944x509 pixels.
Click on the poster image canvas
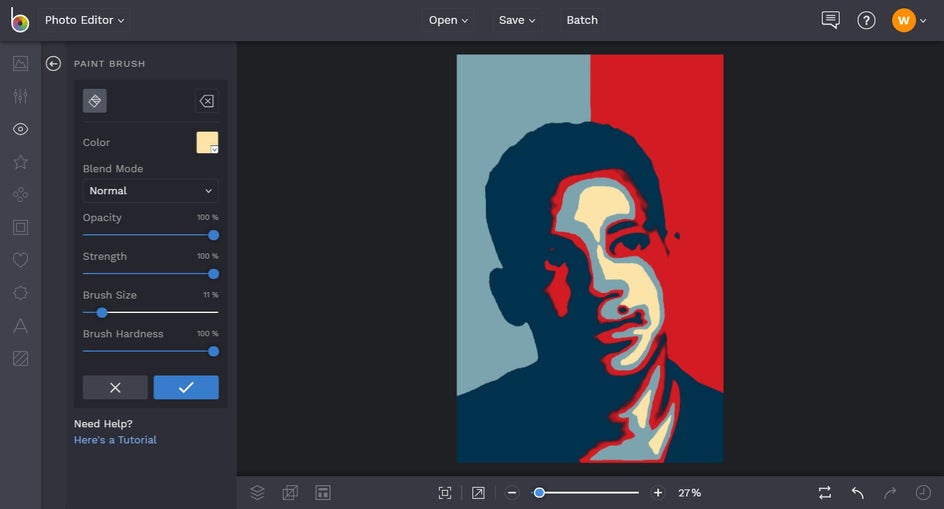point(590,258)
